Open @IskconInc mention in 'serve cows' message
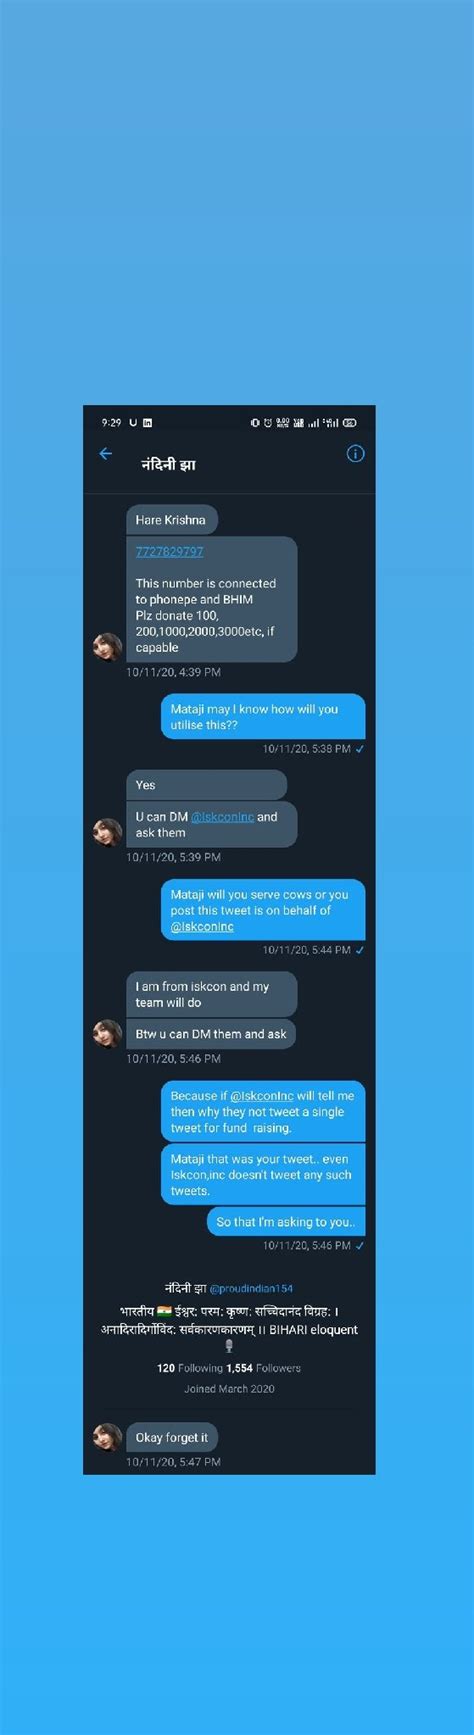The width and height of the screenshot is (474, 1735). 202,927
